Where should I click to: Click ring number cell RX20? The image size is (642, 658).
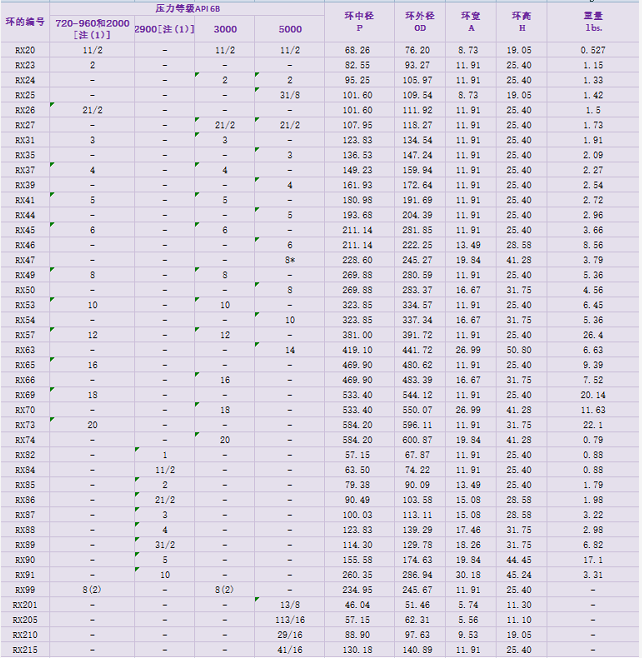[x=25, y=50]
